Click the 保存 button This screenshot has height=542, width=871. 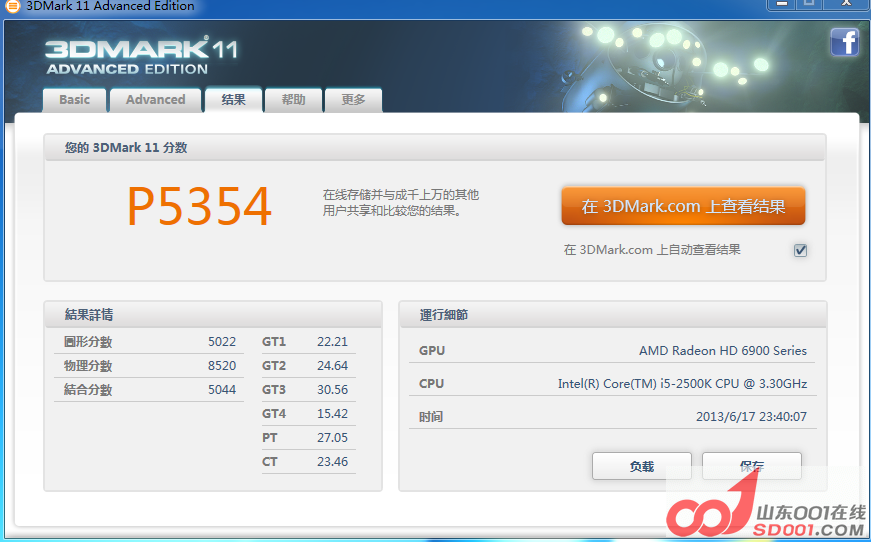752,466
